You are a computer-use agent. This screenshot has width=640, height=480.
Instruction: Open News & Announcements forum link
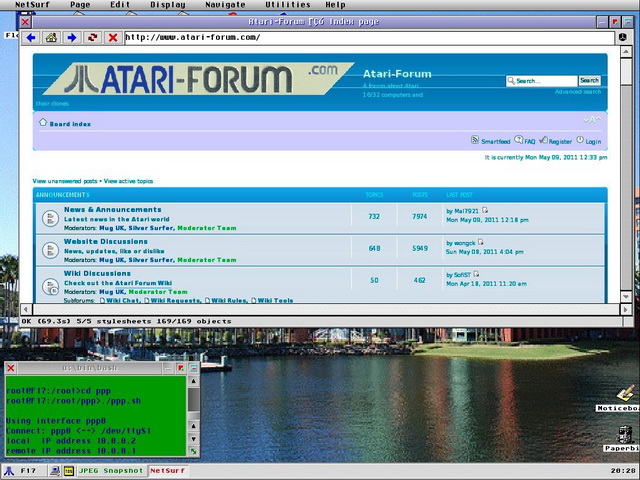113,209
